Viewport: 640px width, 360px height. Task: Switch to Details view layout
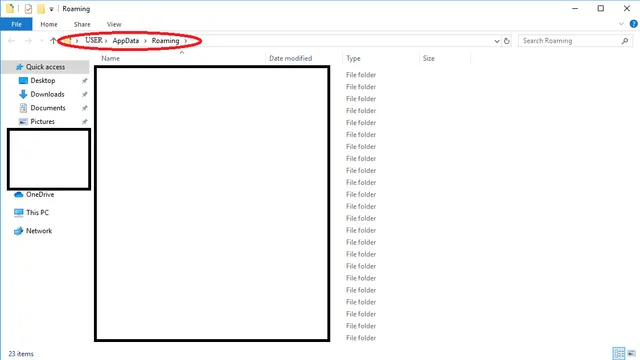618,353
